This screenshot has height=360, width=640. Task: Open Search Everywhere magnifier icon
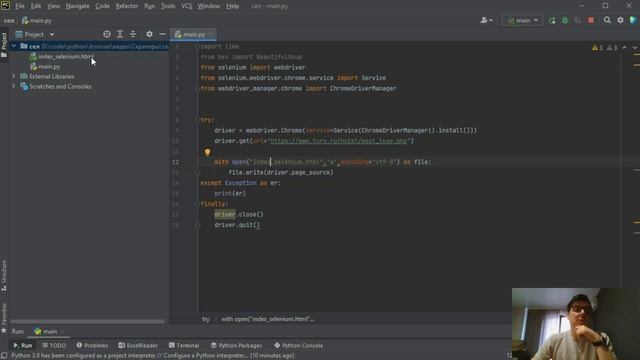[607, 20]
